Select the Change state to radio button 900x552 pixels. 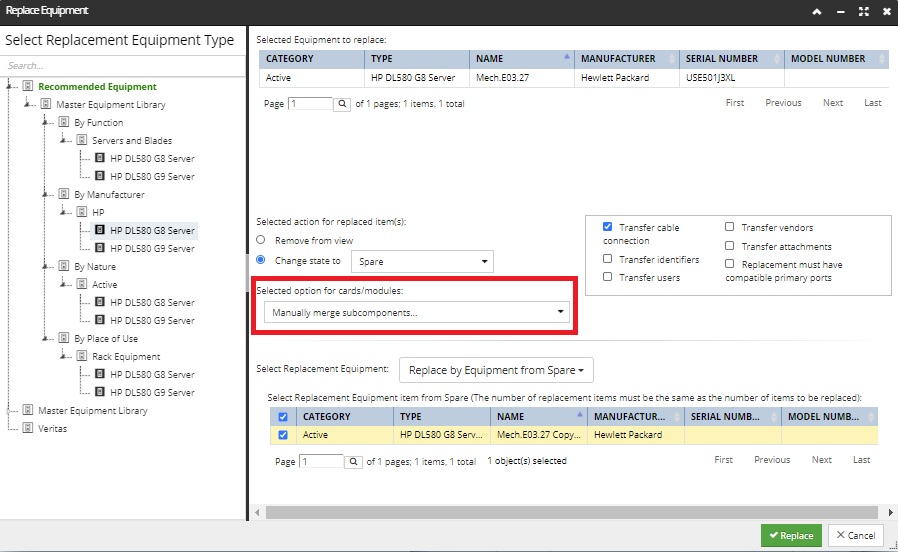tap(261, 260)
